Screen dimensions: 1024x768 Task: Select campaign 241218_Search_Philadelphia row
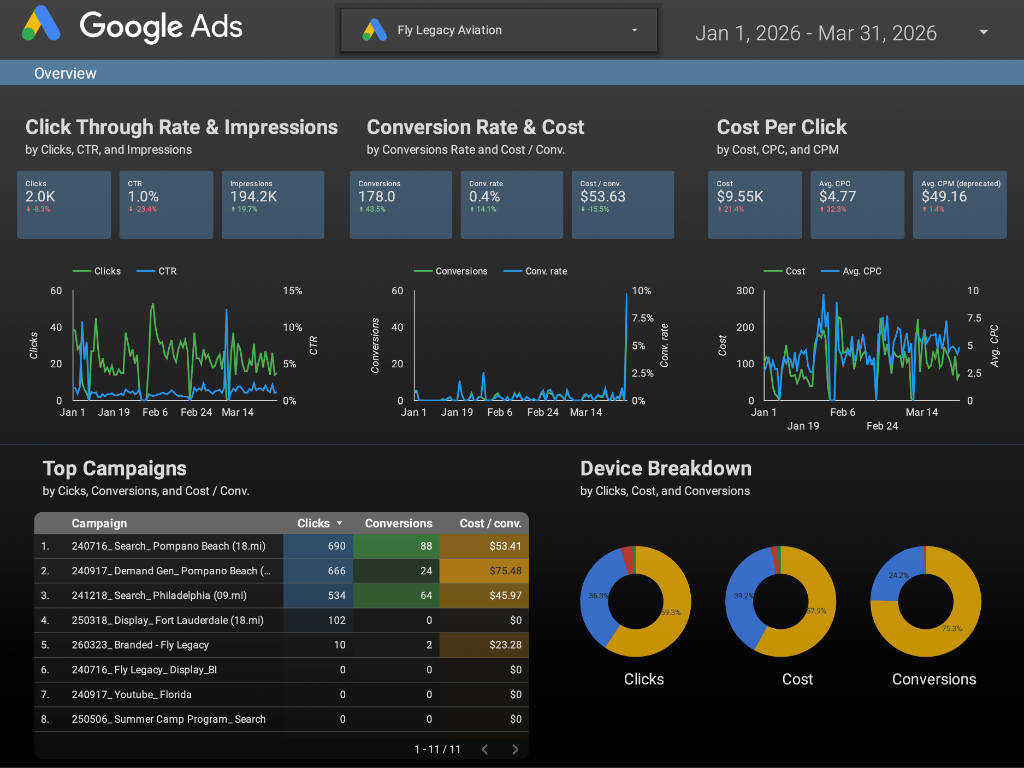pyautogui.click(x=281, y=596)
